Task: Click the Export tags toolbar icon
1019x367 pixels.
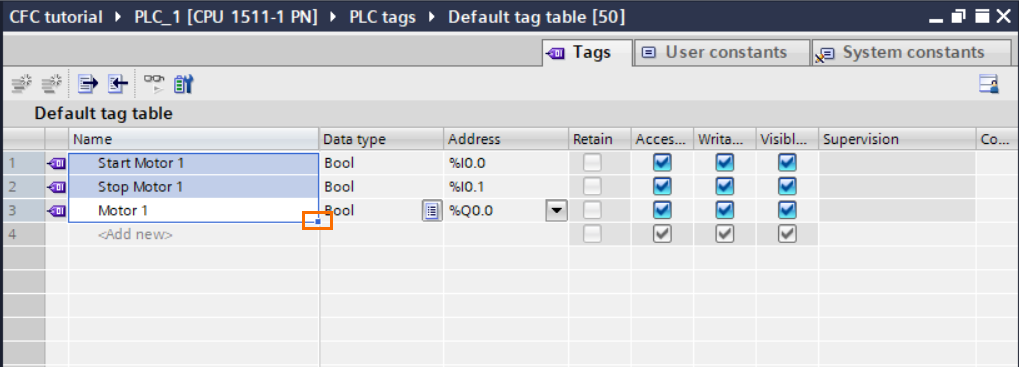Action: [88, 84]
